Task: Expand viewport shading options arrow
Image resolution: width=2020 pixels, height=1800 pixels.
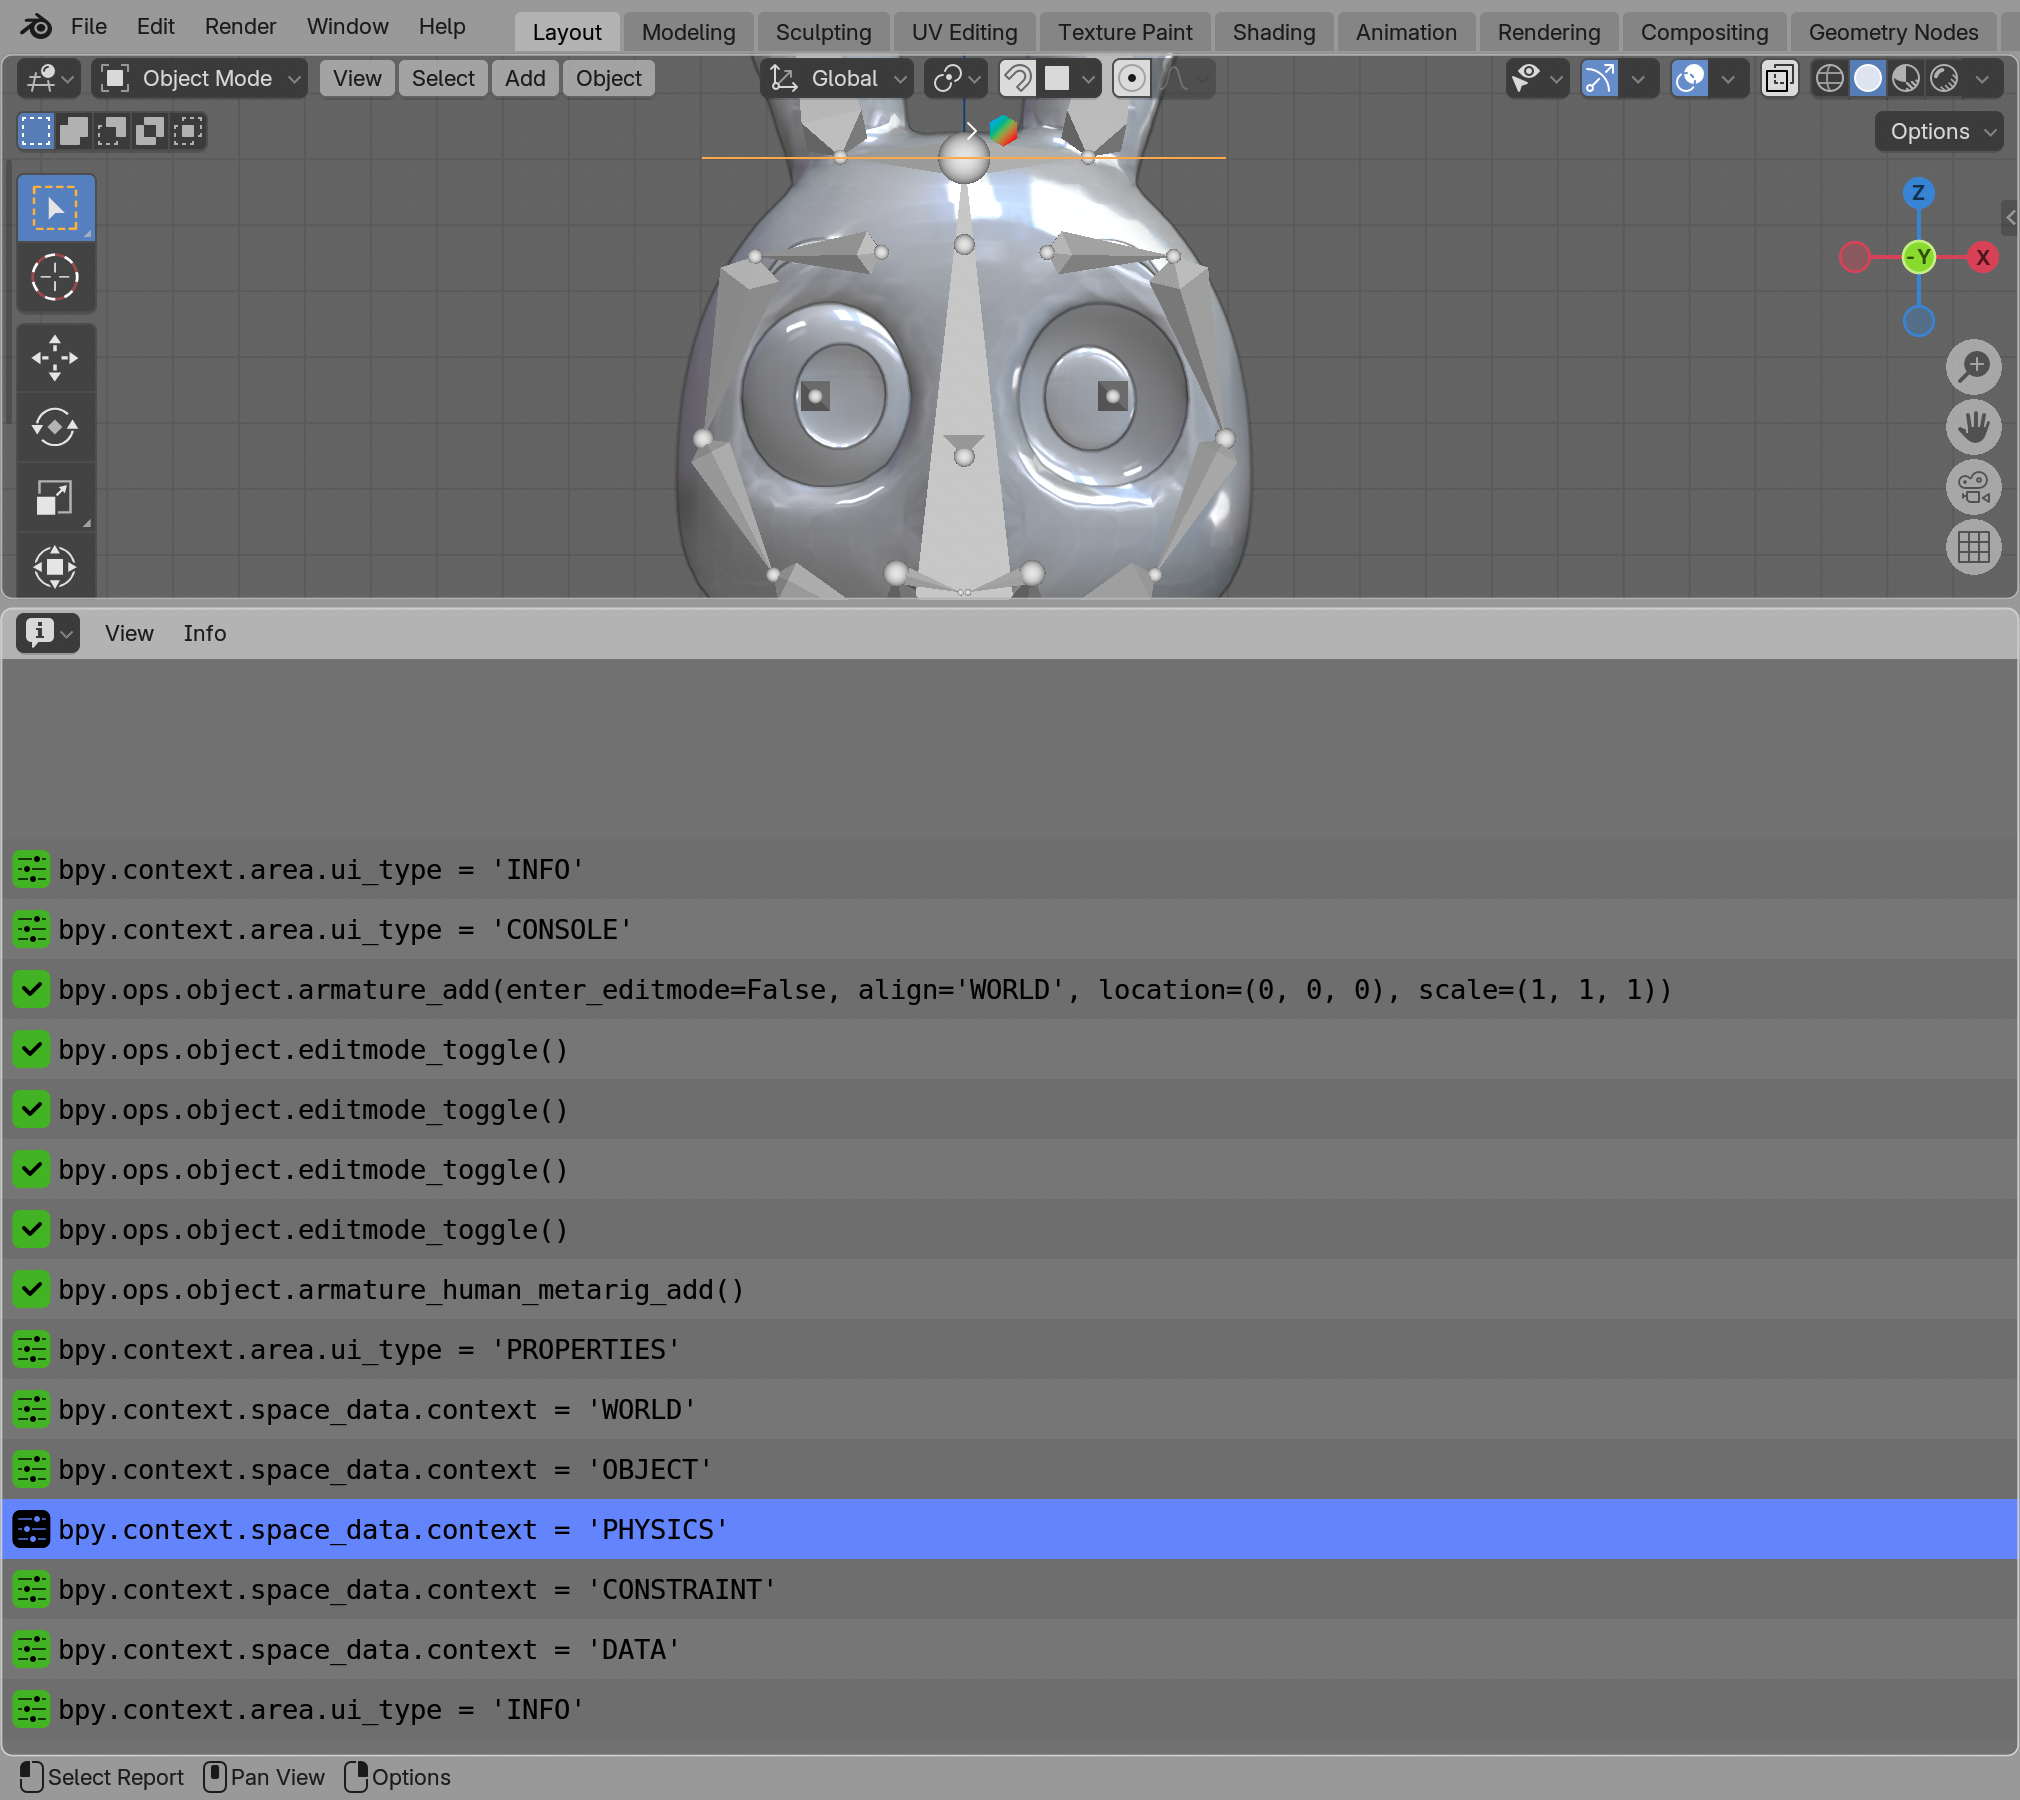Action: pyautogui.click(x=1981, y=78)
